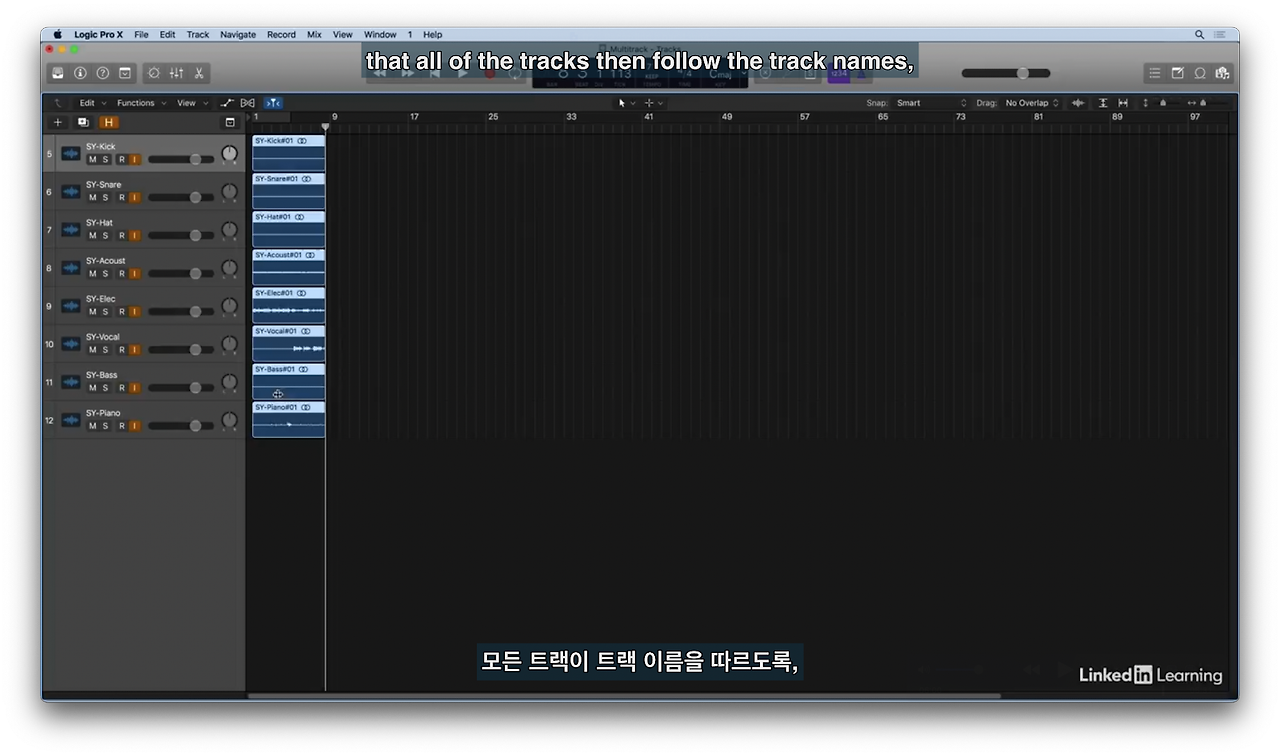Screen dimensions: 1280x756
Task: Open Quick Help
Action: click(x=102, y=73)
